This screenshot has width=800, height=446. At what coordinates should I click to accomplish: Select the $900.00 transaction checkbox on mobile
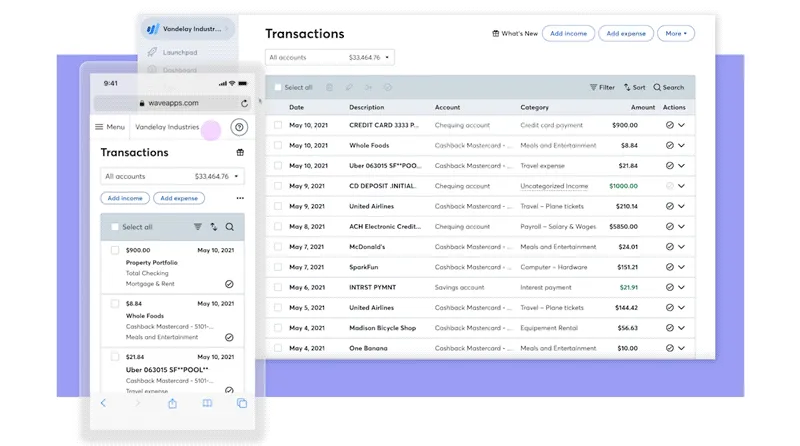[115, 251]
